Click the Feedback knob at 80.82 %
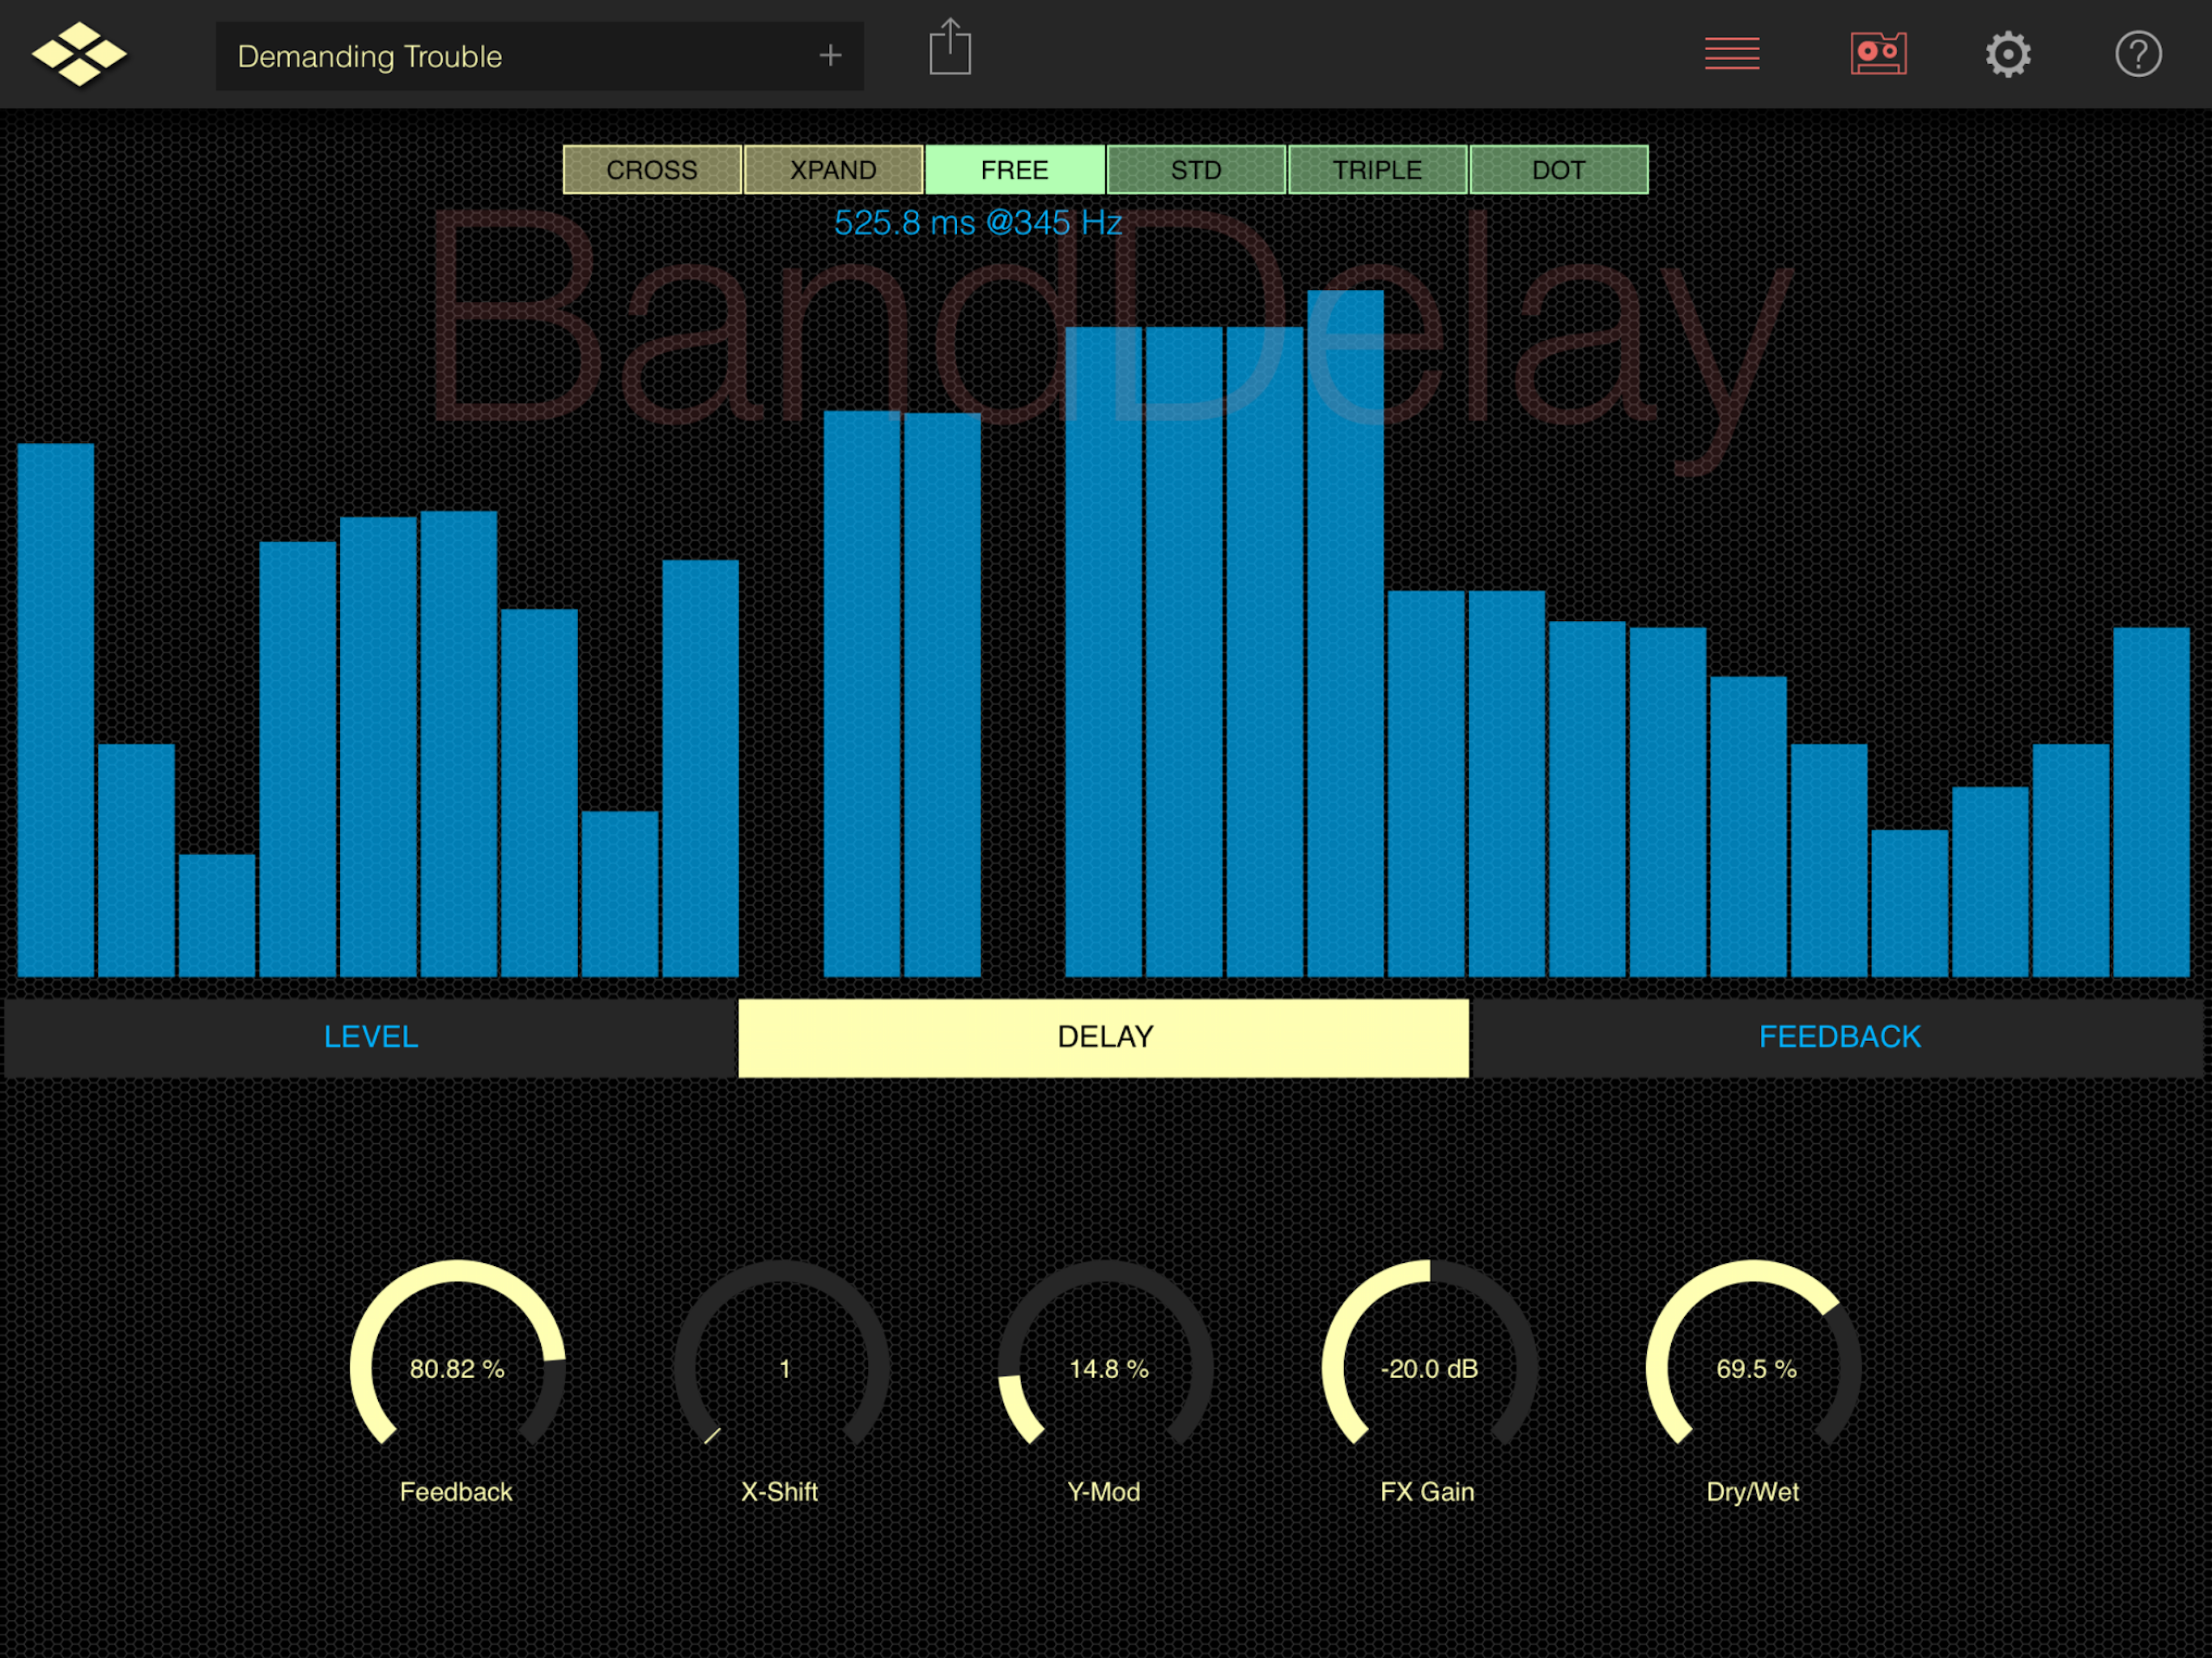 pyautogui.click(x=457, y=1367)
